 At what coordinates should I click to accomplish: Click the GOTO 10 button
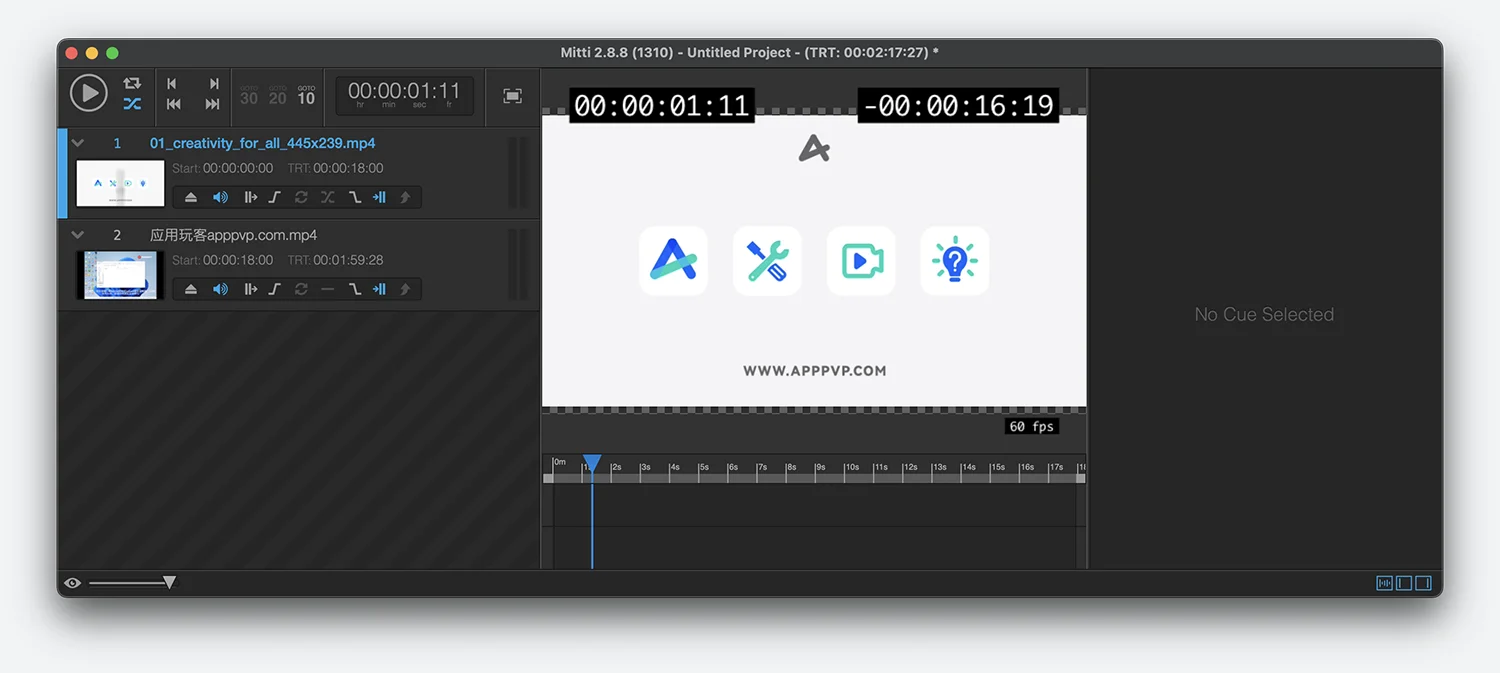pyautogui.click(x=306, y=96)
